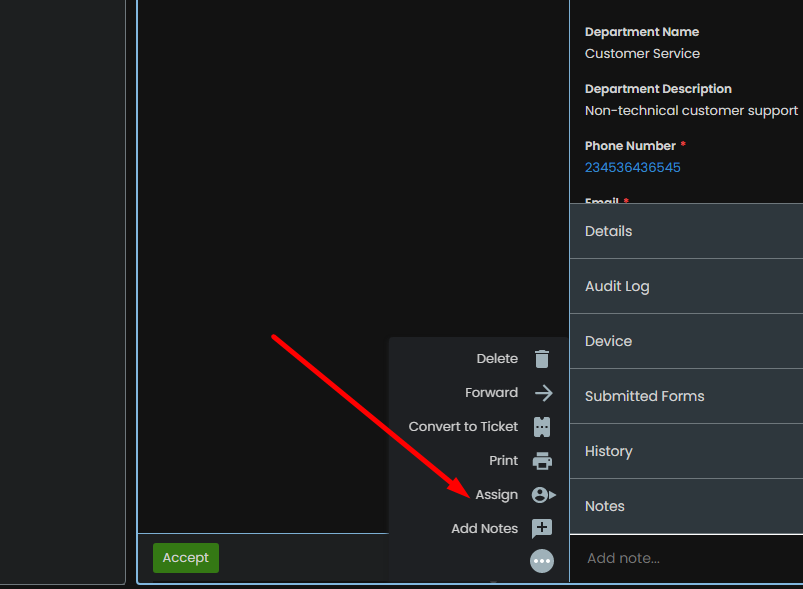The image size is (803, 589).
Task: Choose the Print text label
Action: 503,461
